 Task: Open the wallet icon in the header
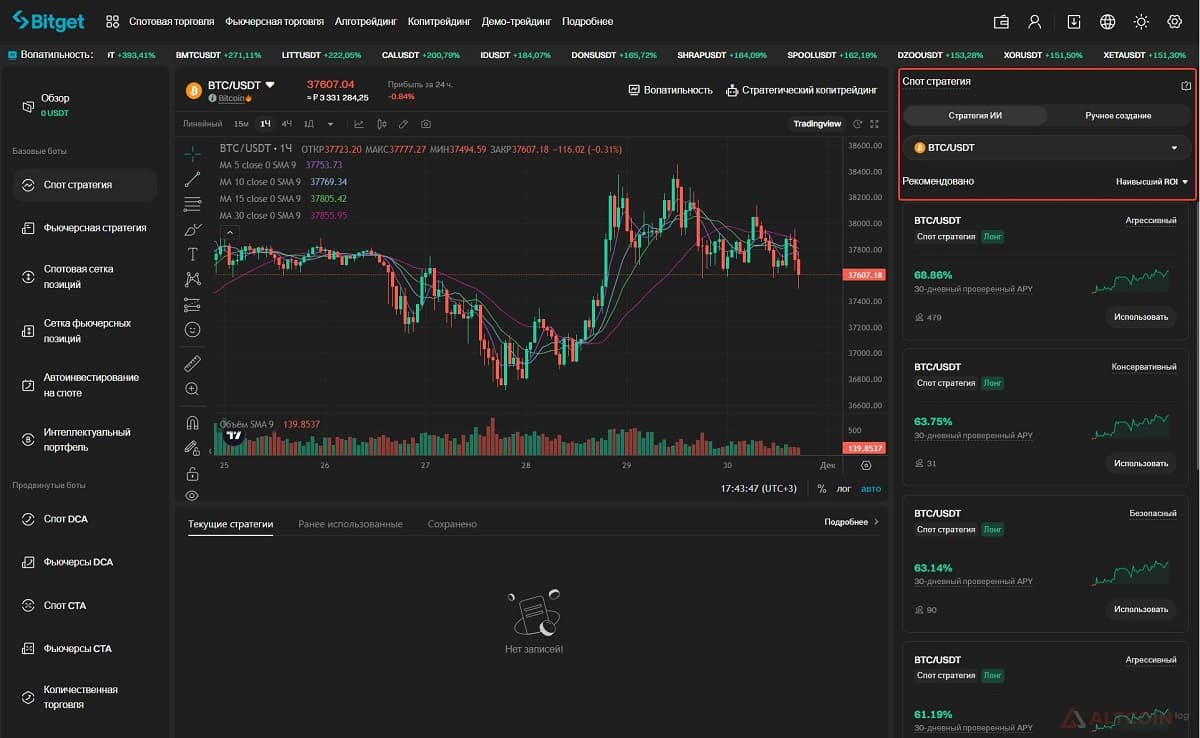1001,21
